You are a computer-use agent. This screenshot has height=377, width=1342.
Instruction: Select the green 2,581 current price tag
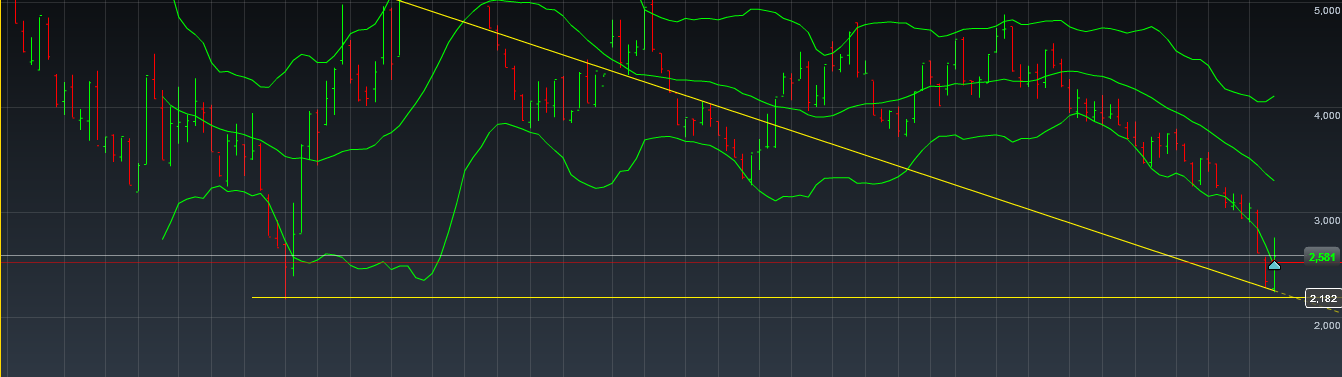point(1320,257)
